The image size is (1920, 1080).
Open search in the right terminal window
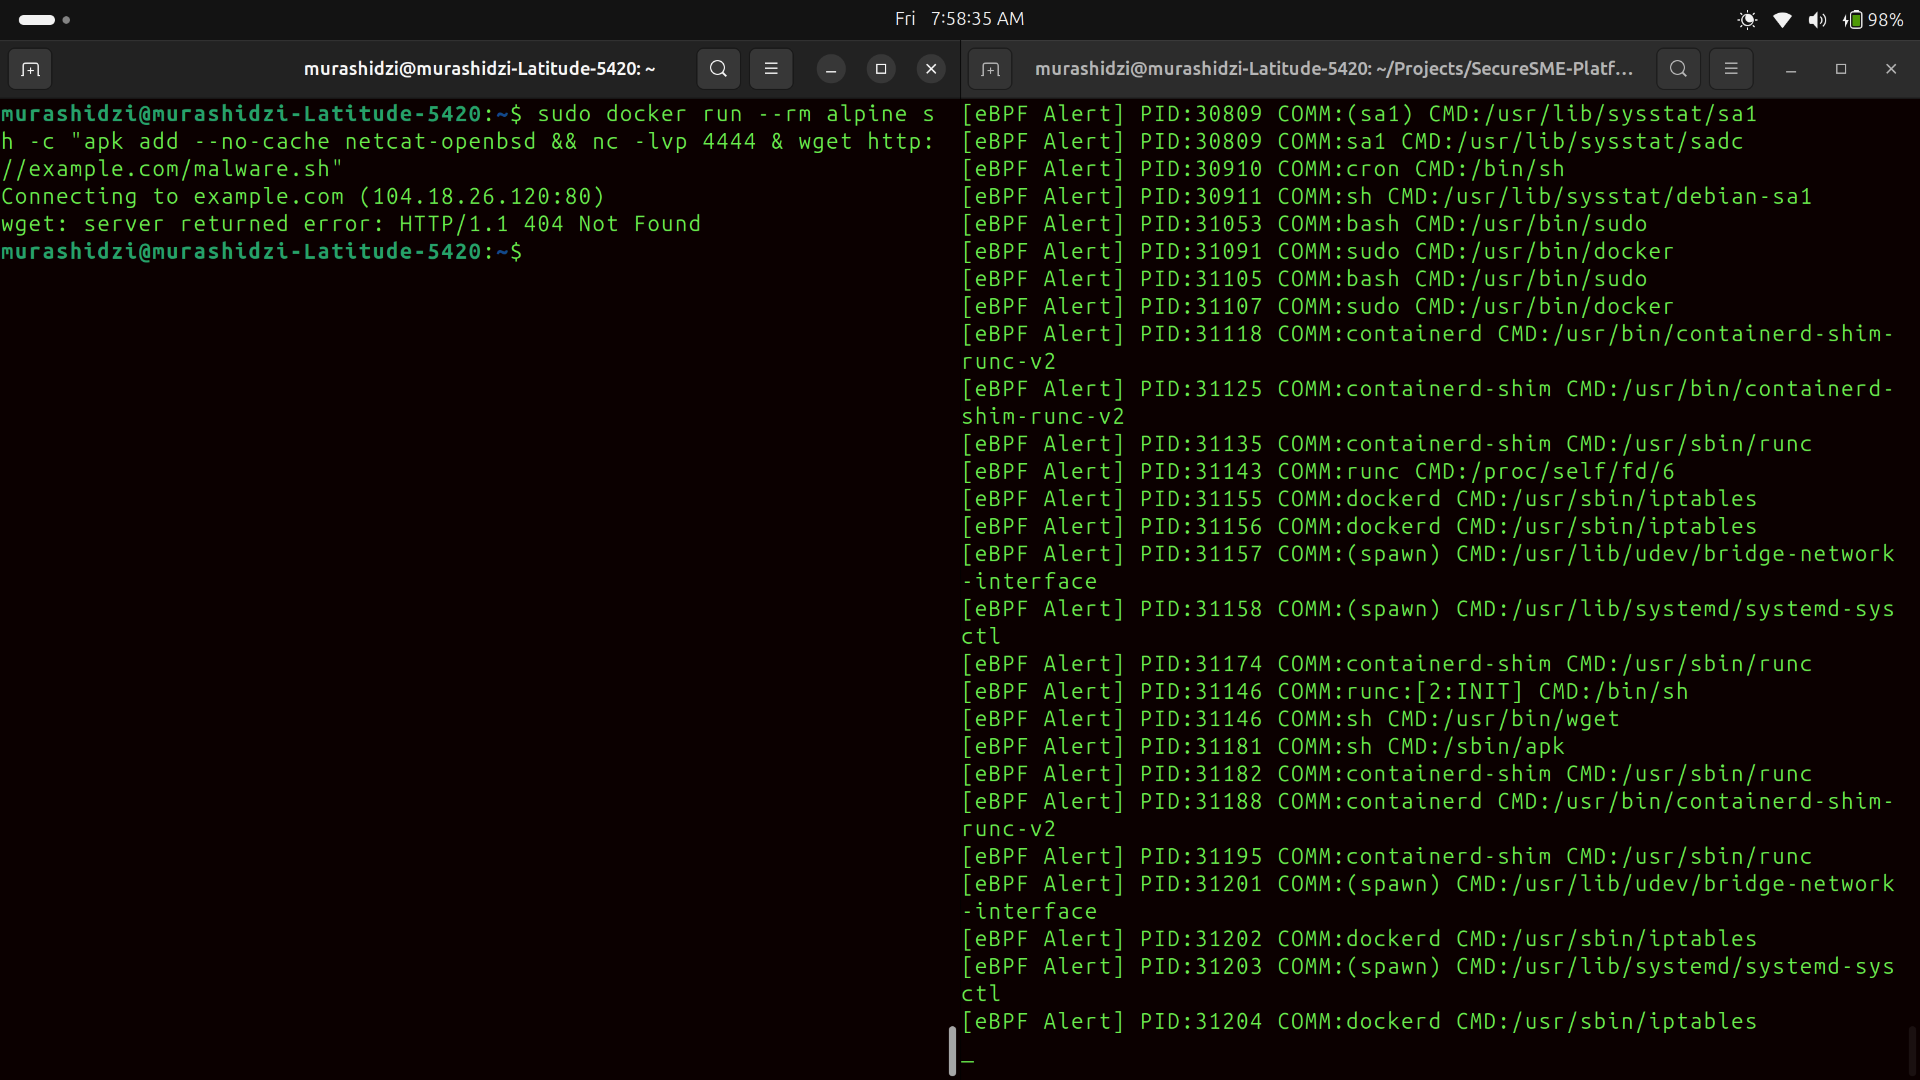pyautogui.click(x=1678, y=68)
